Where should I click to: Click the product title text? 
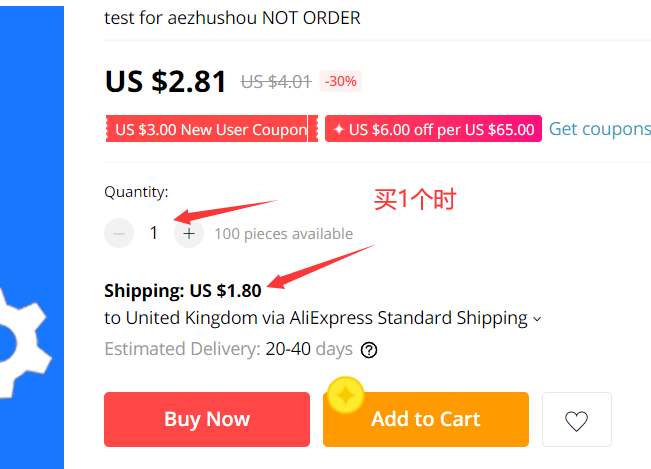pyautogui.click(x=232, y=18)
